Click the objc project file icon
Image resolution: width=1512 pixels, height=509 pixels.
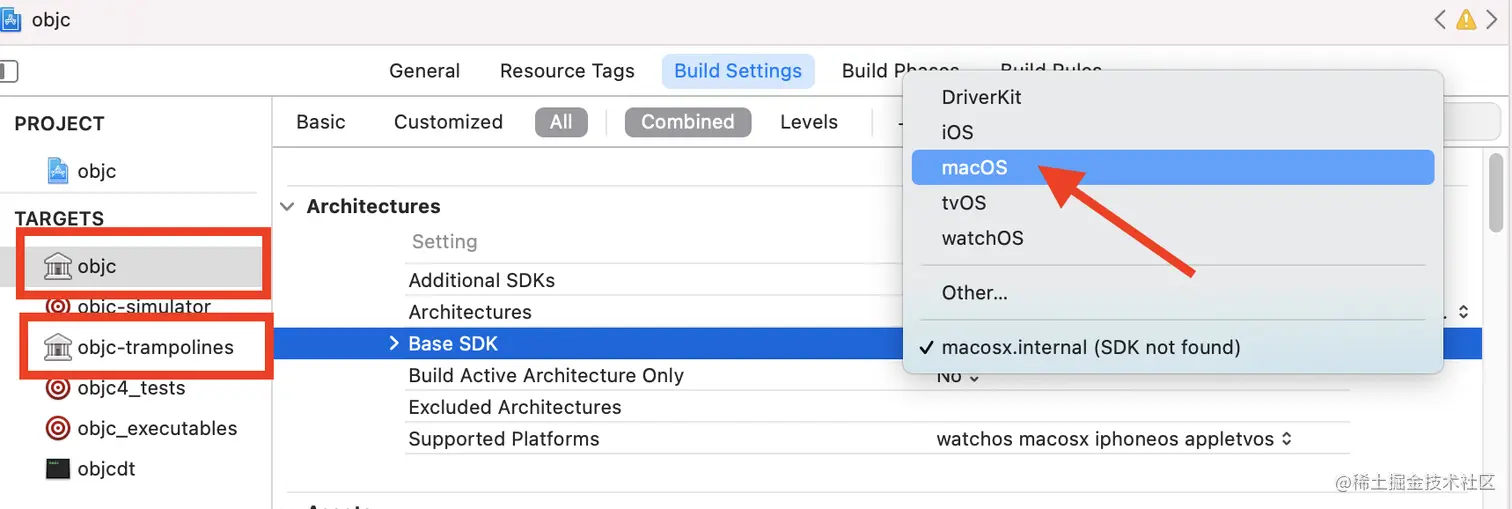click(59, 171)
